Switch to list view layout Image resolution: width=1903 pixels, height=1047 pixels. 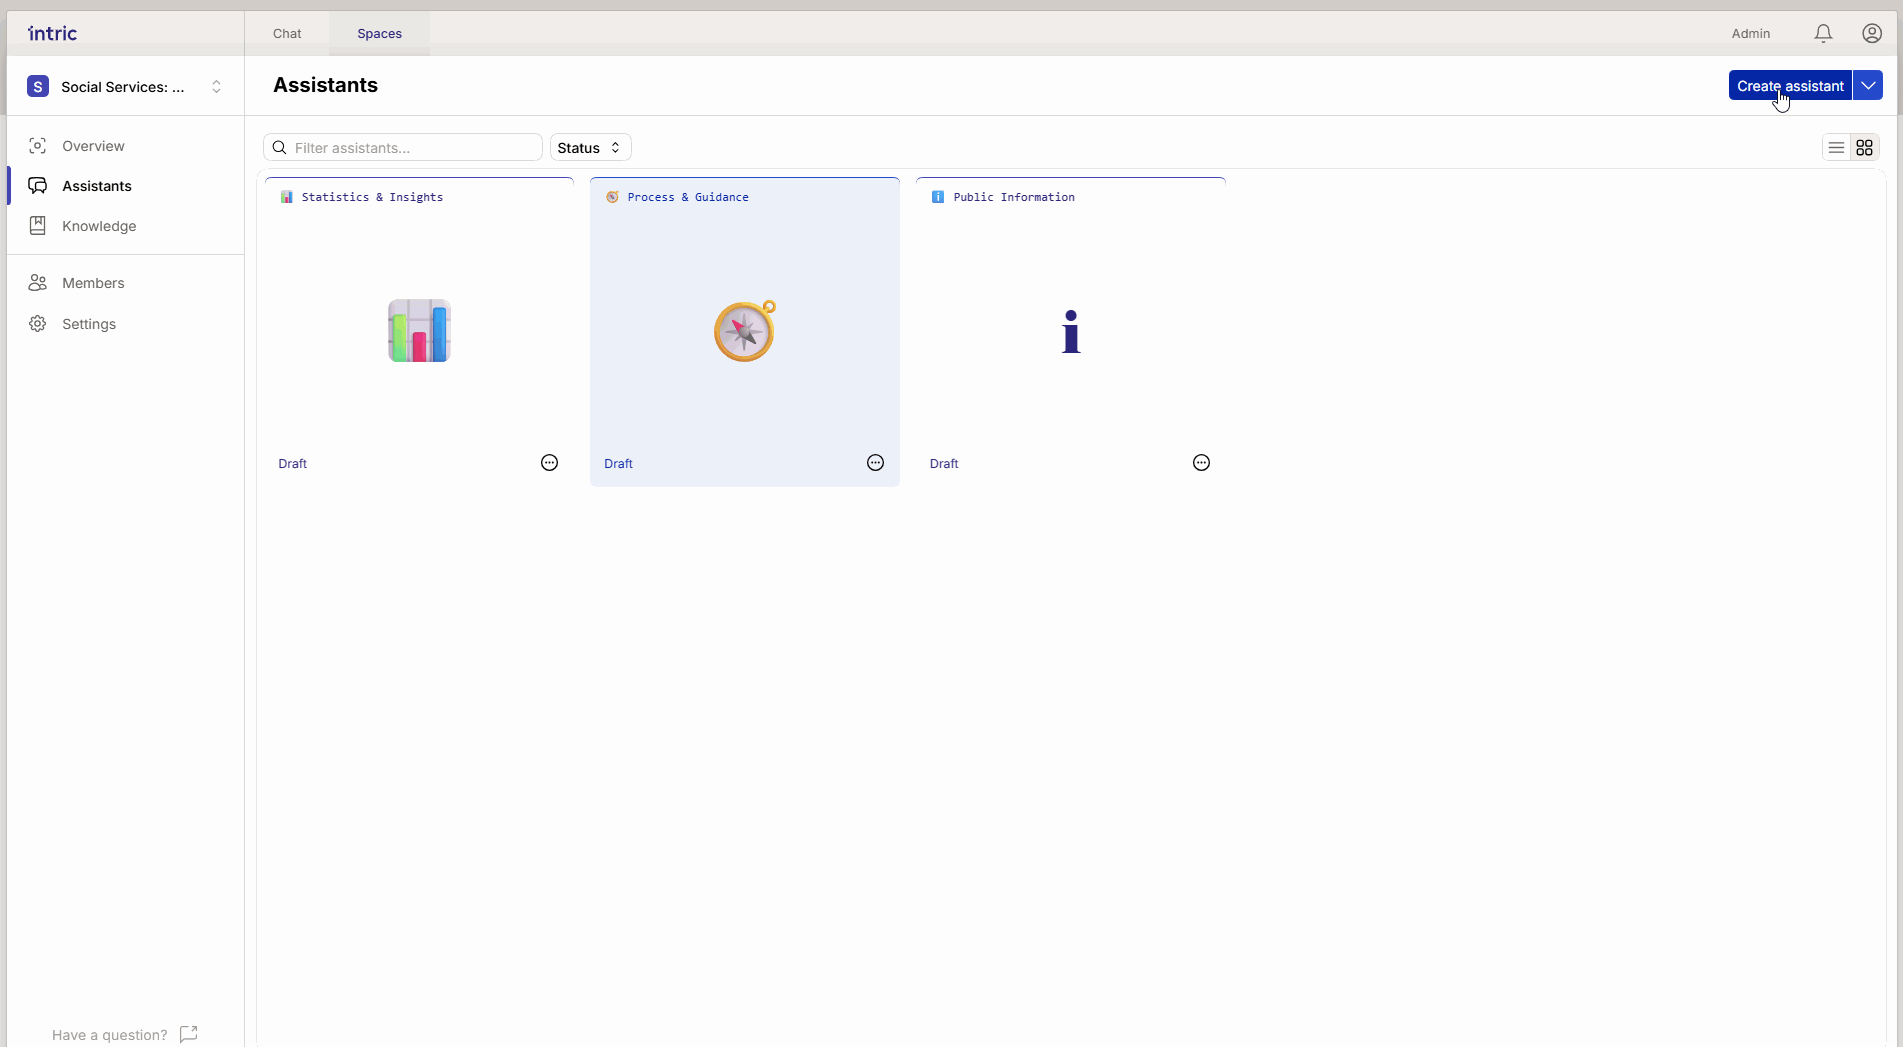coord(1836,148)
